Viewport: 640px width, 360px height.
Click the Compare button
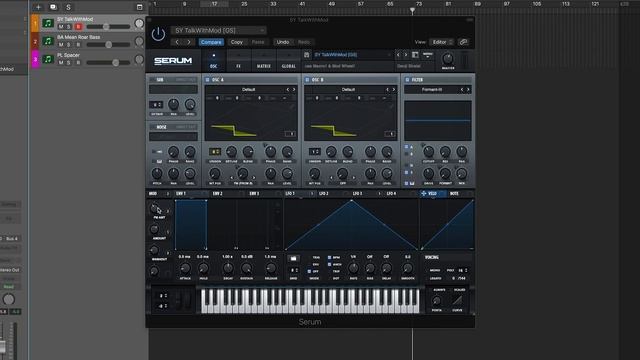tap(211, 42)
